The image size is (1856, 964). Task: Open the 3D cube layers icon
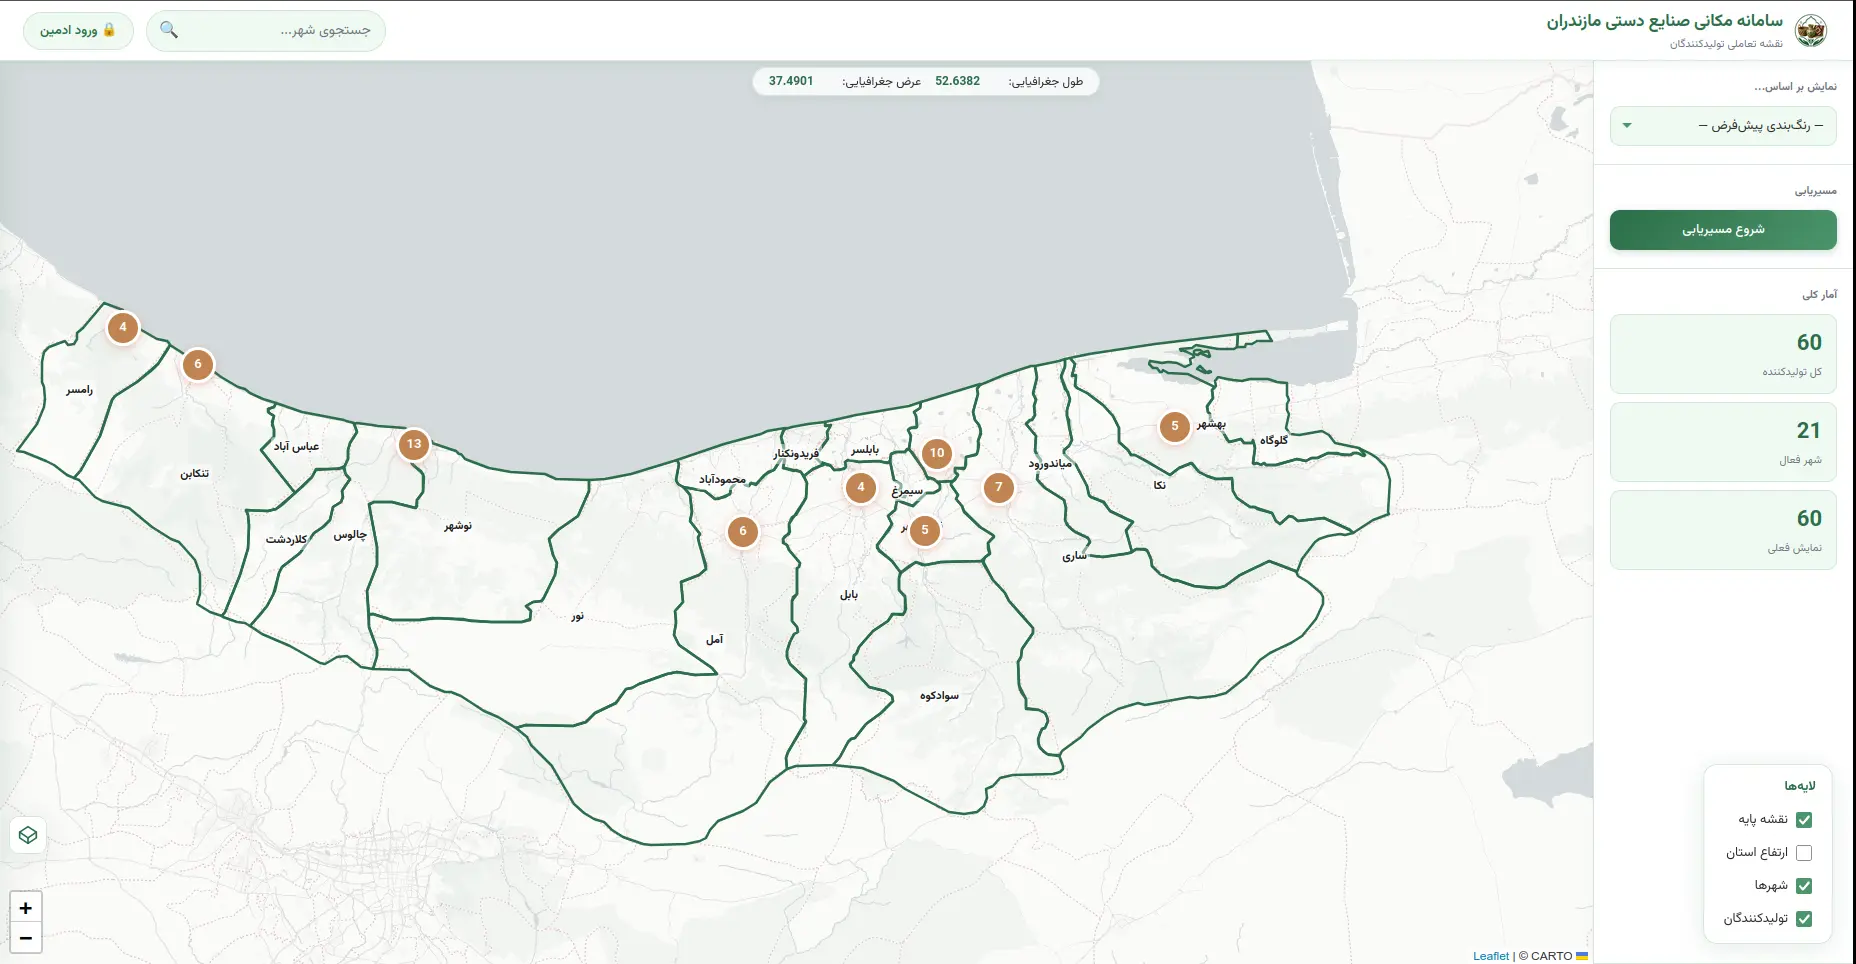28,835
